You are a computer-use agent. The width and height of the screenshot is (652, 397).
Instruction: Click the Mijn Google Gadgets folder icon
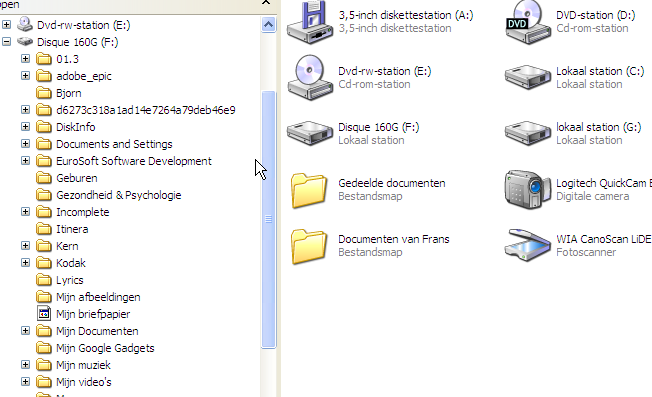[x=44, y=348]
